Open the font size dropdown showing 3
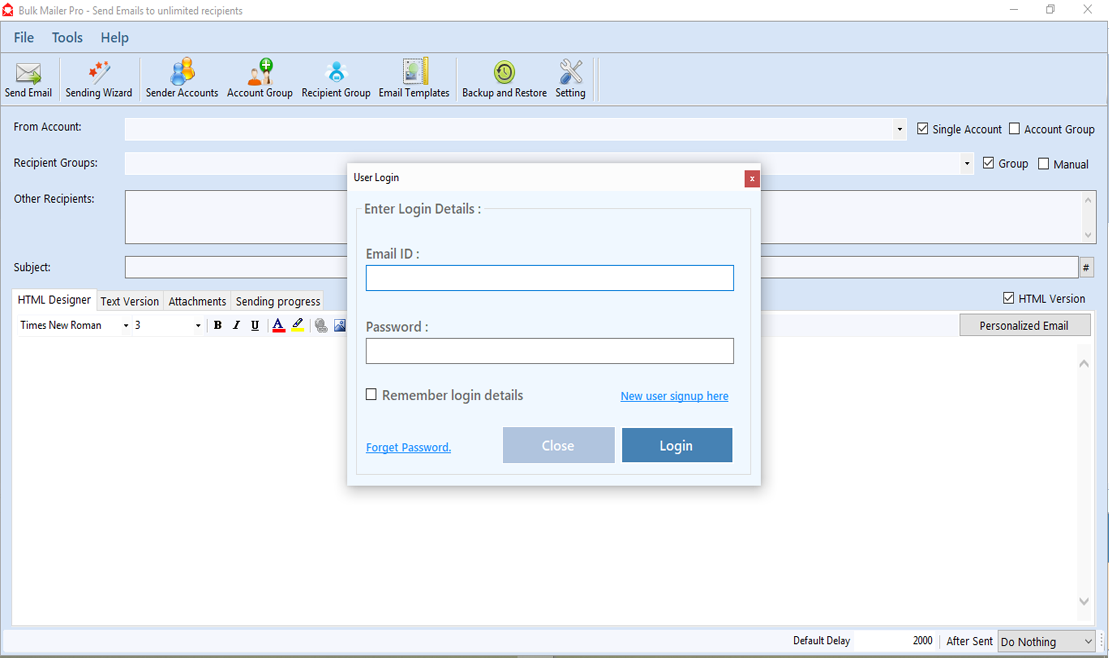 tap(198, 325)
